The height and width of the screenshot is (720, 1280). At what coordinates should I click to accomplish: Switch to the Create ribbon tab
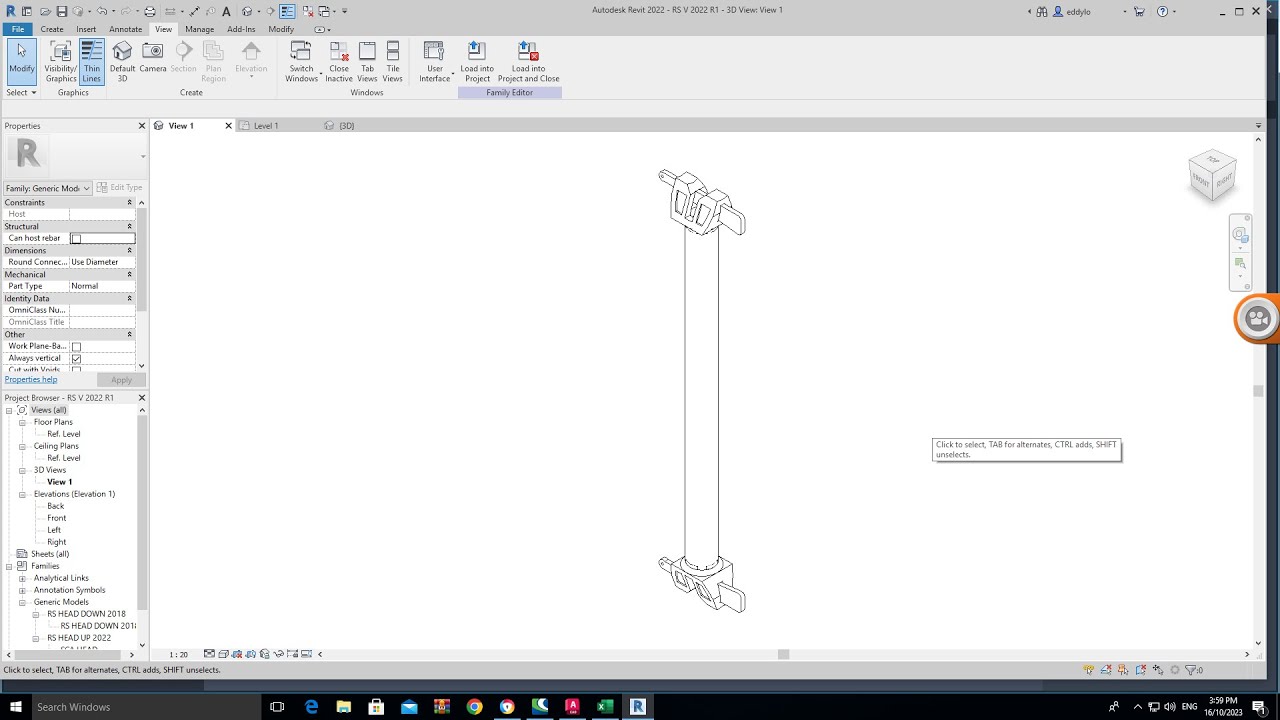coord(52,29)
